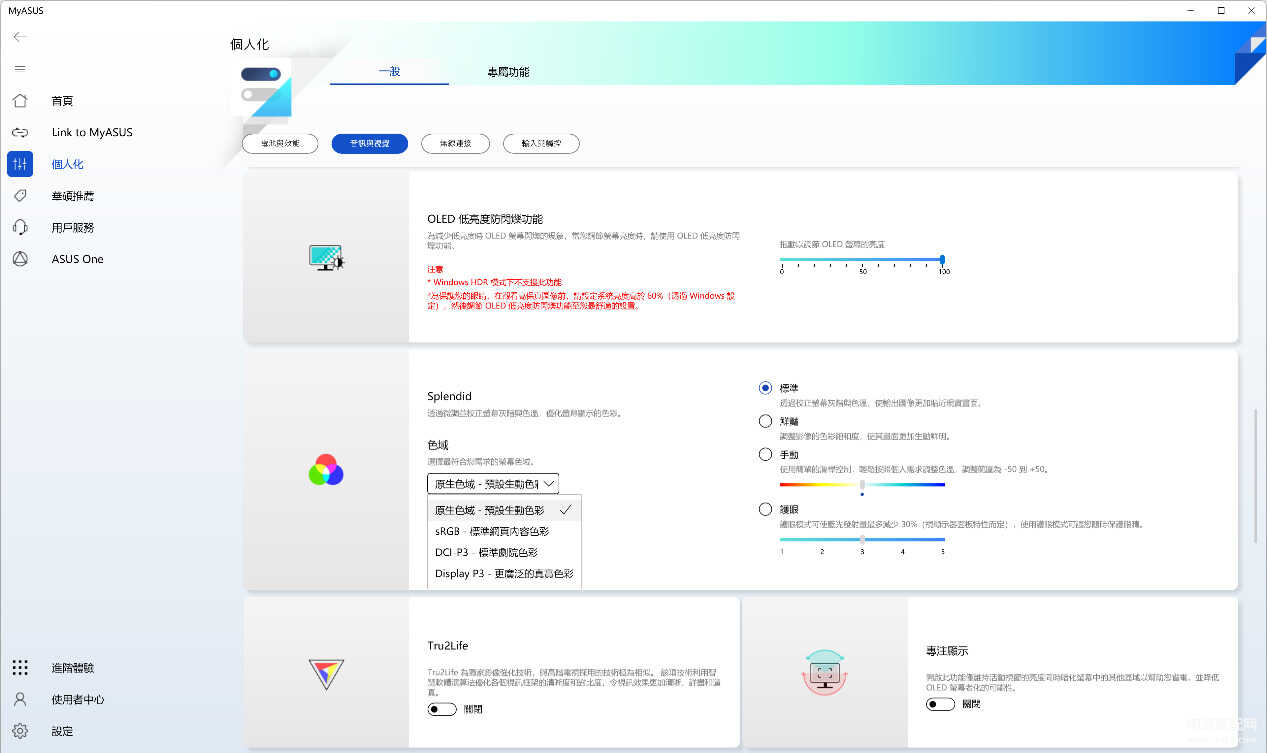The height and width of the screenshot is (753, 1267).
Task: Go back using the back arrow
Action: pos(20,37)
